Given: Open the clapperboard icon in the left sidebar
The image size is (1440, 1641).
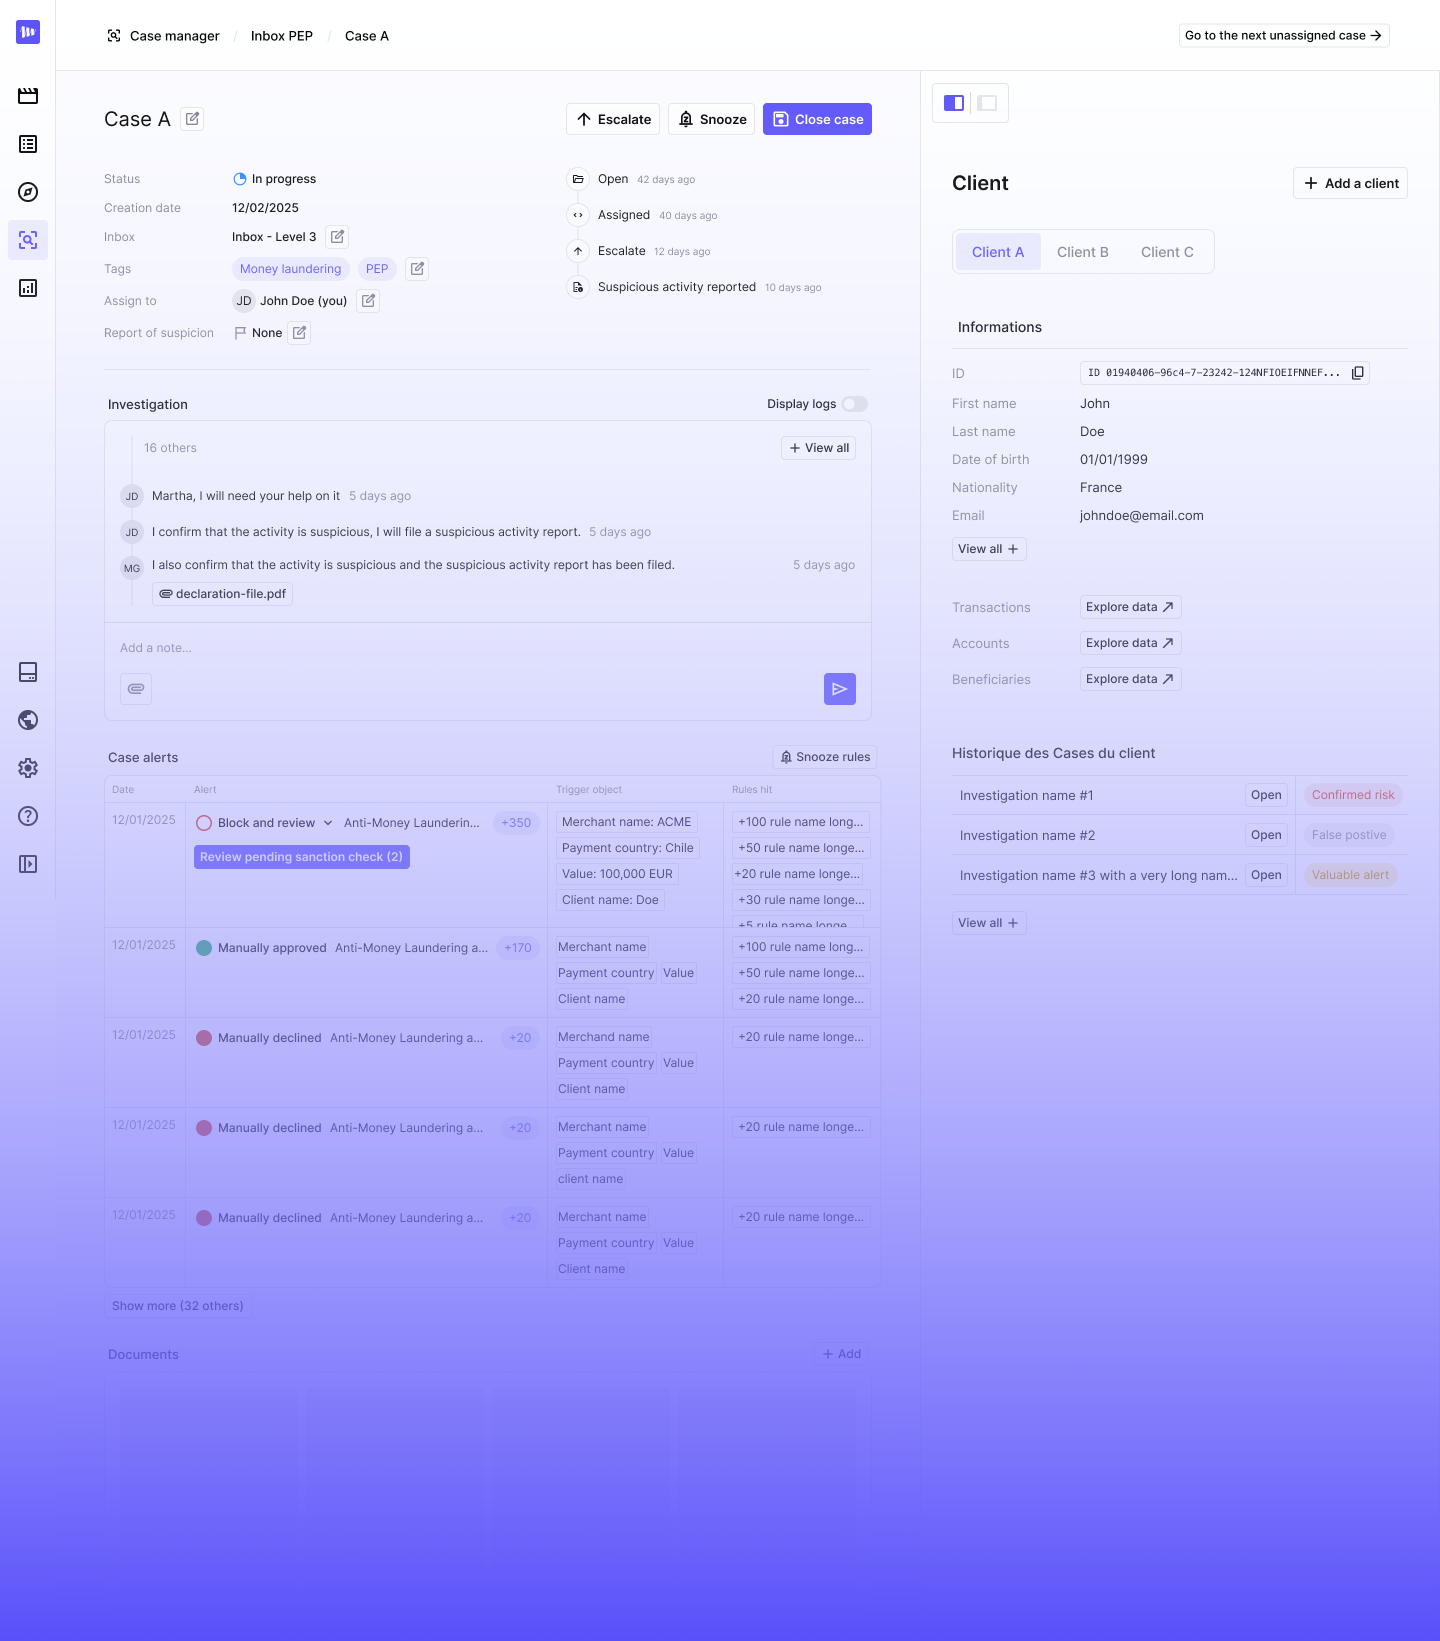Looking at the screenshot, I should point(28,96).
